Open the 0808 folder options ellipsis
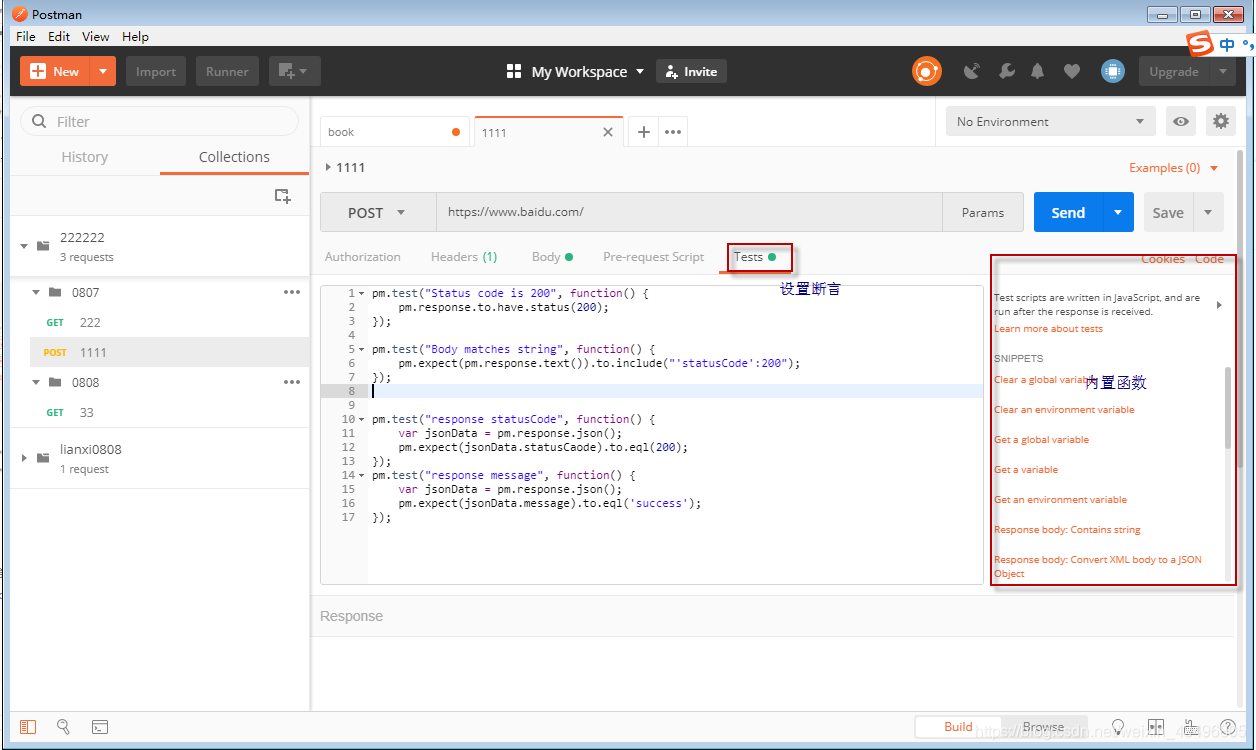Viewport: 1256px width, 750px height. pos(292,382)
